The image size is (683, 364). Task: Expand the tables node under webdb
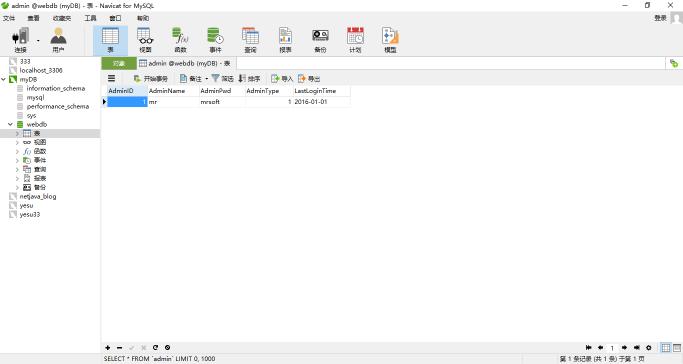click(17, 134)
